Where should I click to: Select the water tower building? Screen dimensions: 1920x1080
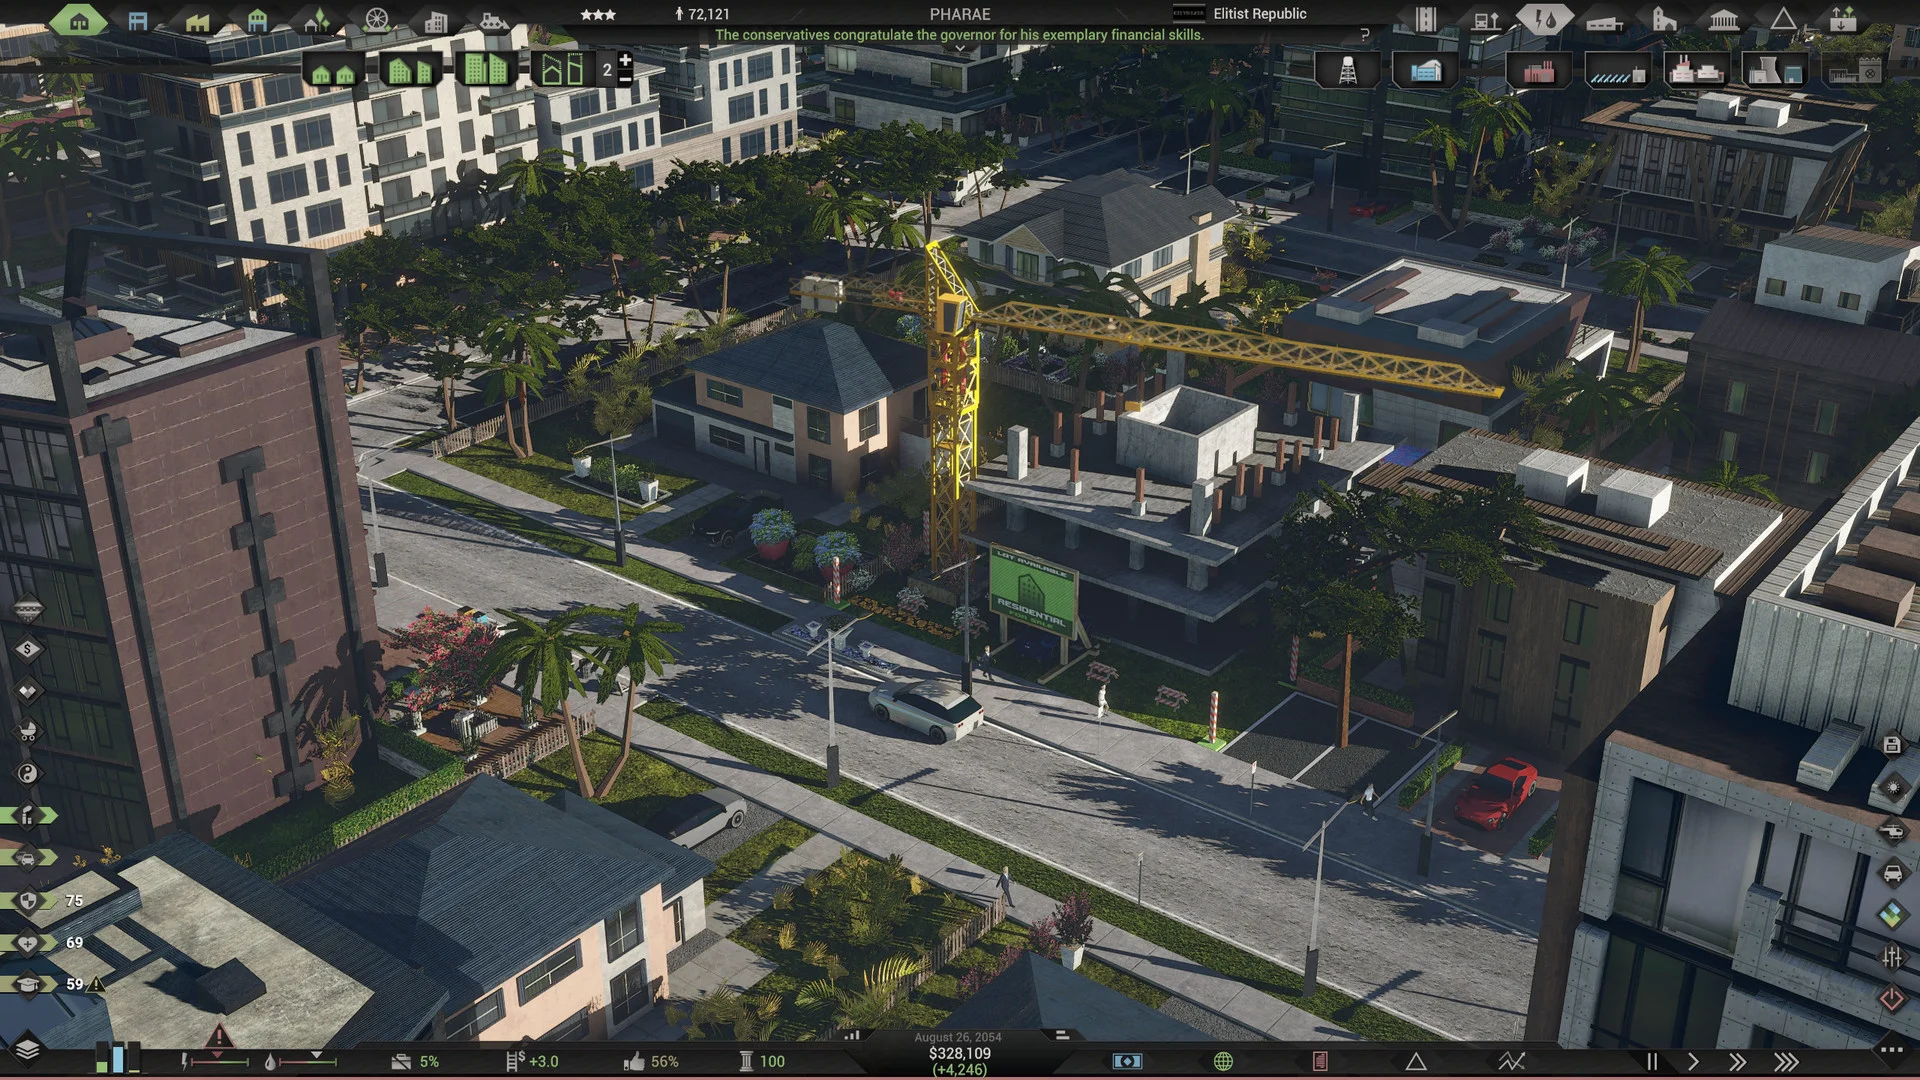tap(1347, 69)
